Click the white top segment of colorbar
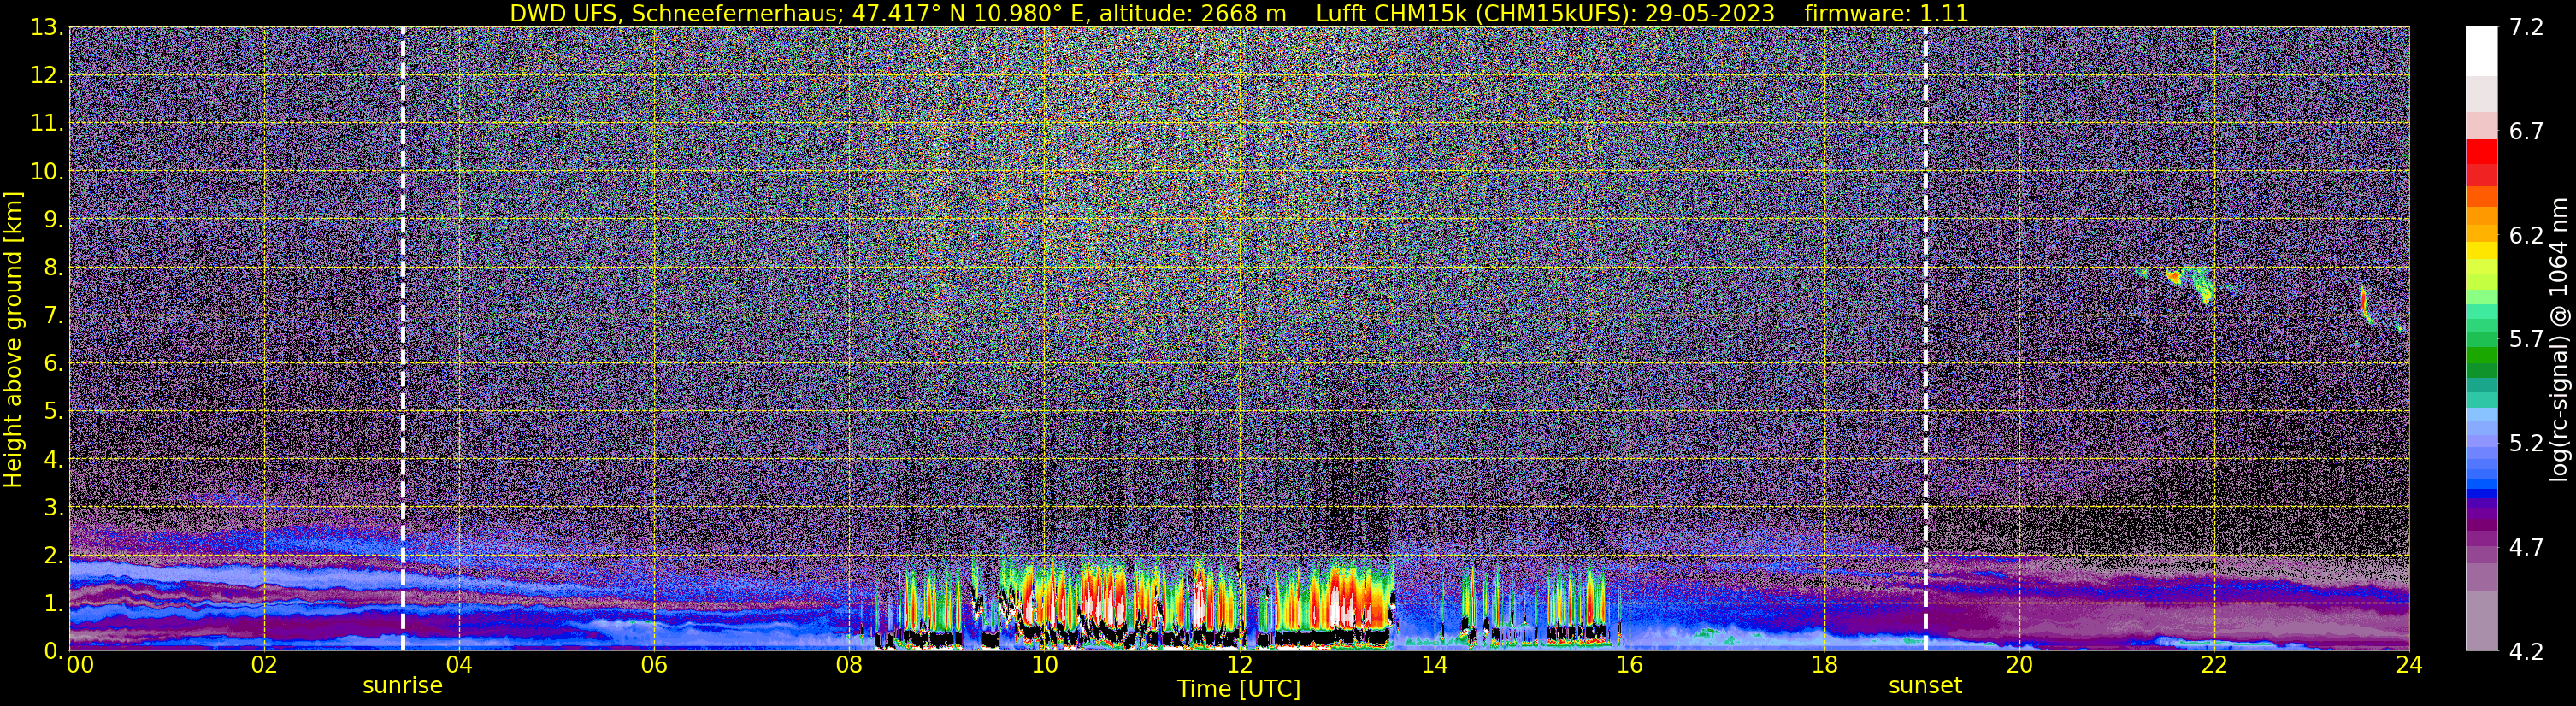This screenshot has height=706, width=2576. [x=2481, y=50]
